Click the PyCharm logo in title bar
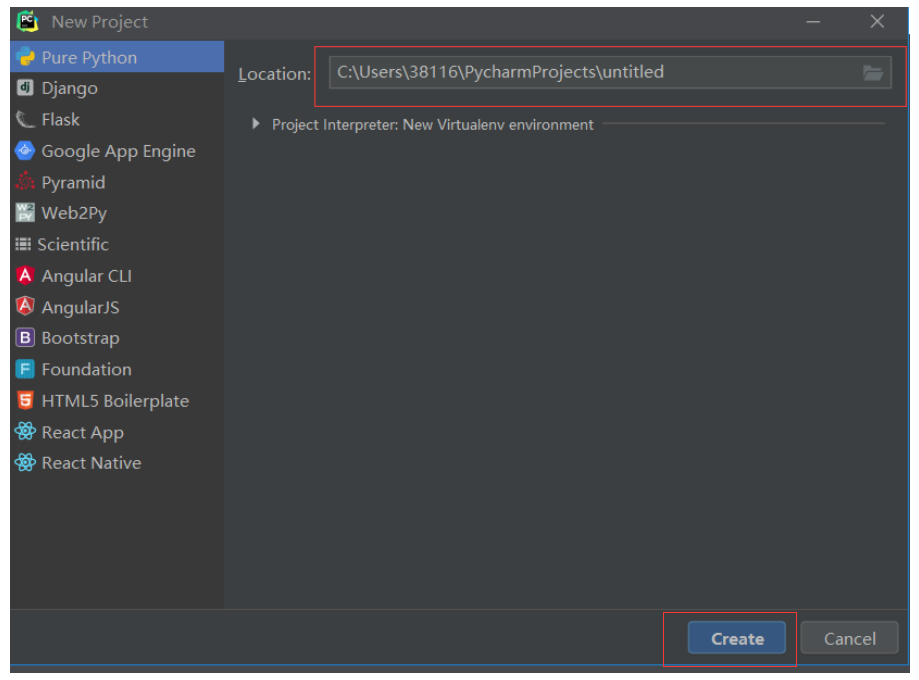The height and width of the screenshot is (680, 919). point(28,22)
